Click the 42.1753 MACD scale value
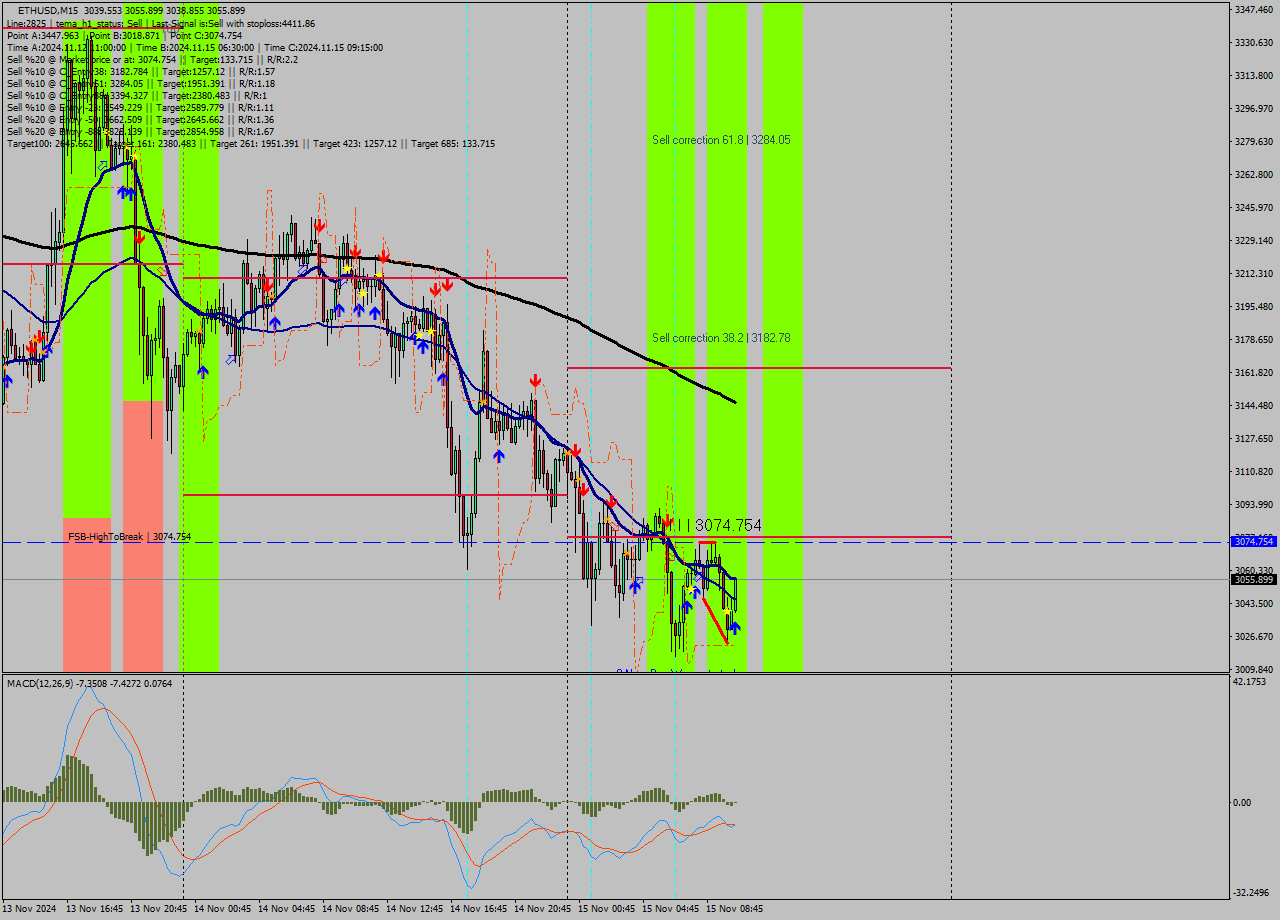The image size is (1280, 920). [x=1250, y=682]
